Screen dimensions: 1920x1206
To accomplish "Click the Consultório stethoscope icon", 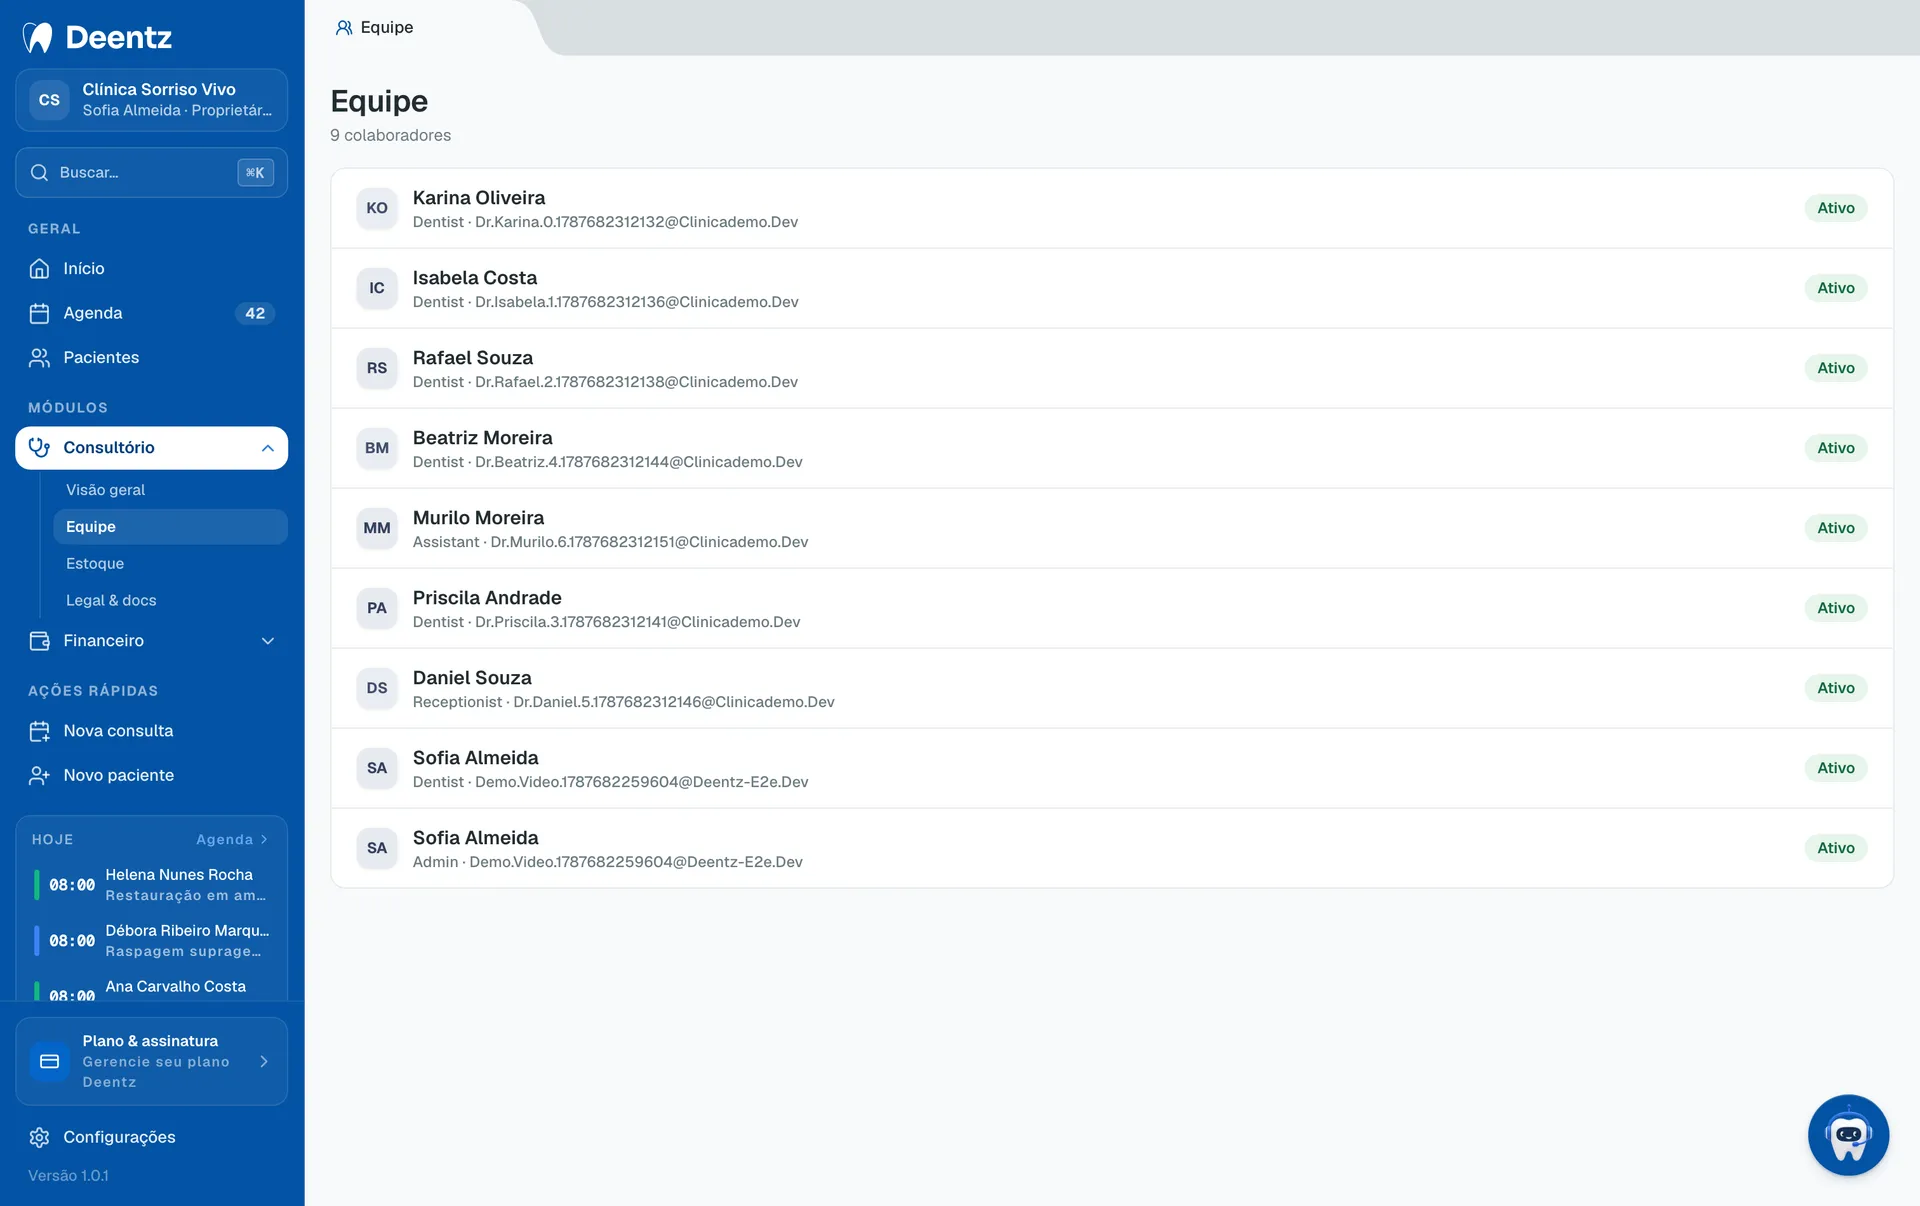I will (x=39, y=448).
